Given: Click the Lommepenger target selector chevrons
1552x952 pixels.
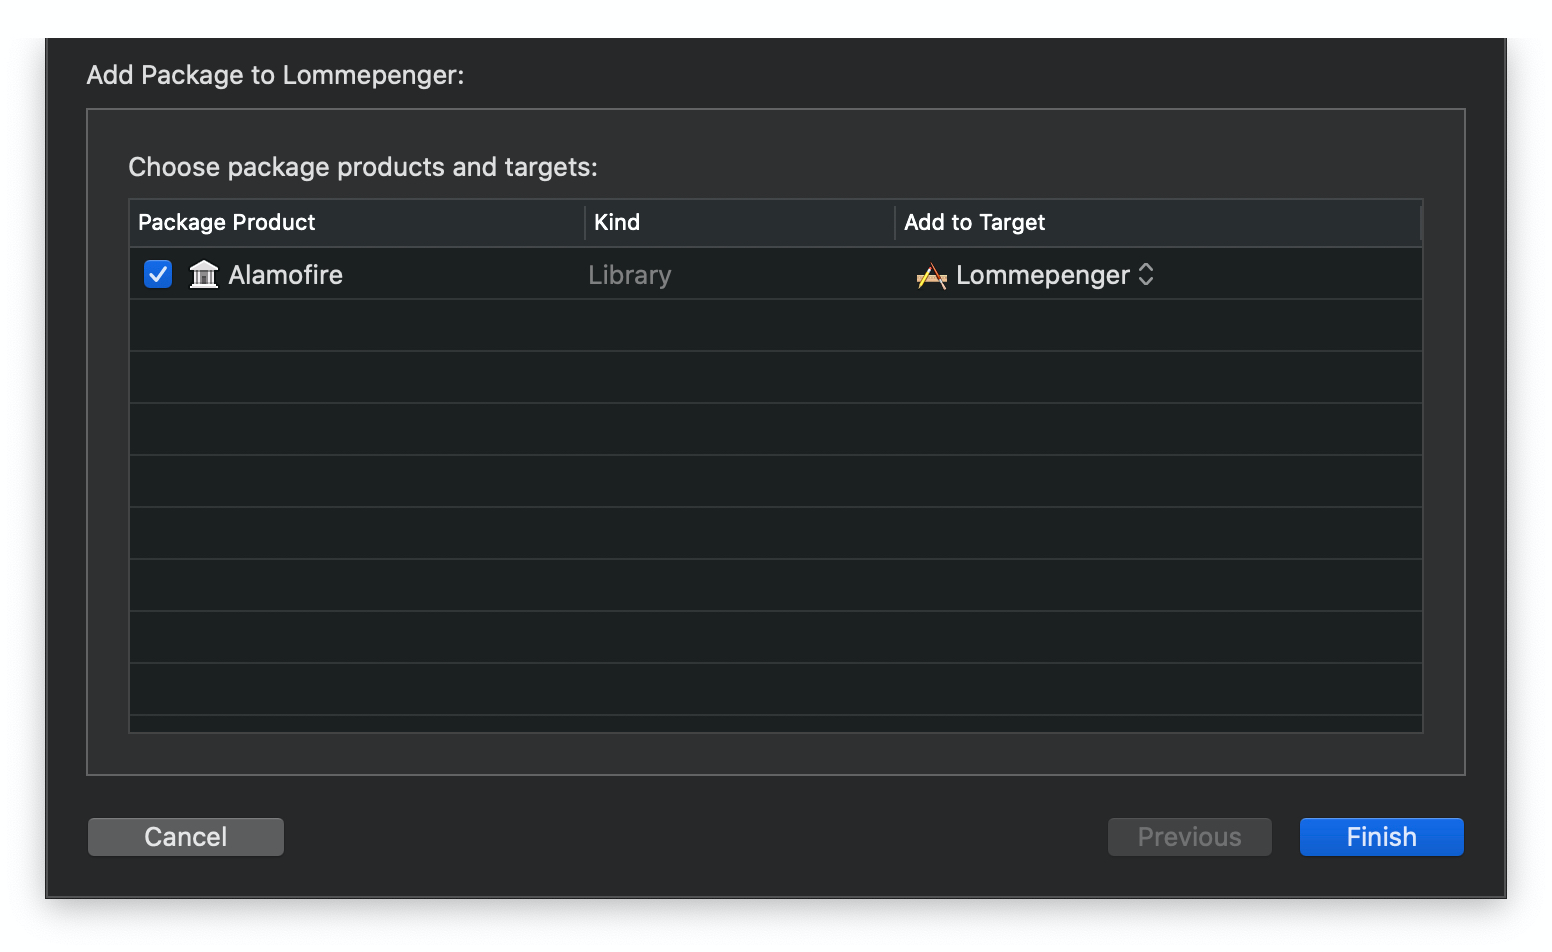Looking at the screenshot, I should 1146,274.
